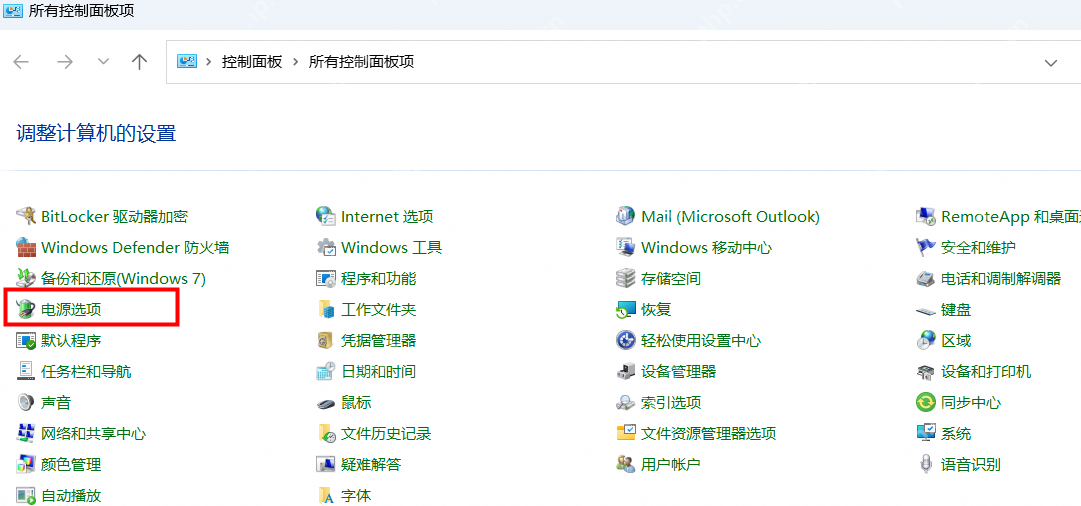
Task: Open the 用户帐户 text link
Action: click(671, 465)
